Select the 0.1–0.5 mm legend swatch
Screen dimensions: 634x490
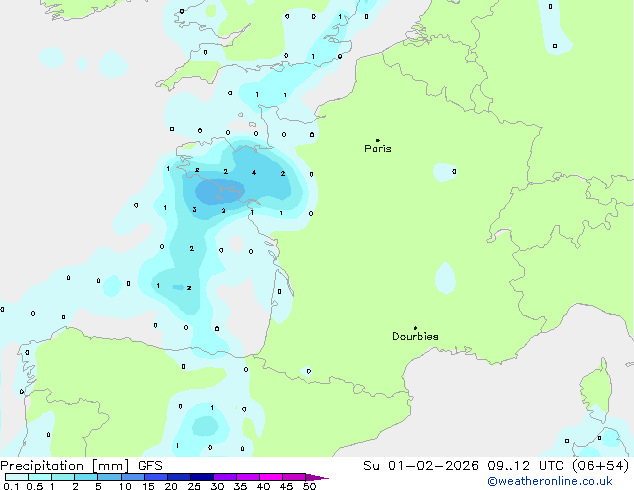click(x=17, y=477)
